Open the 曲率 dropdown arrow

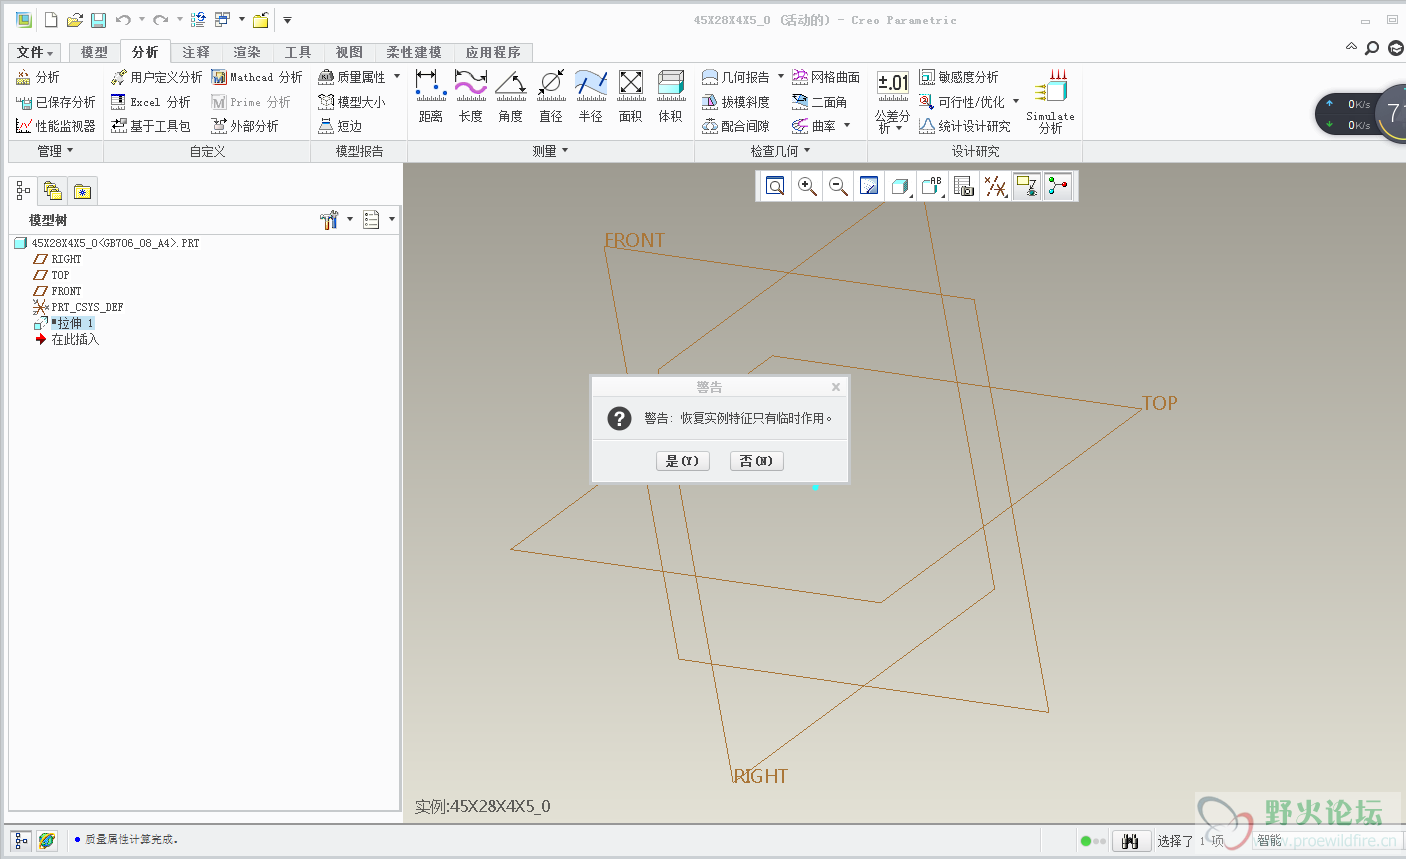point(847,126)
